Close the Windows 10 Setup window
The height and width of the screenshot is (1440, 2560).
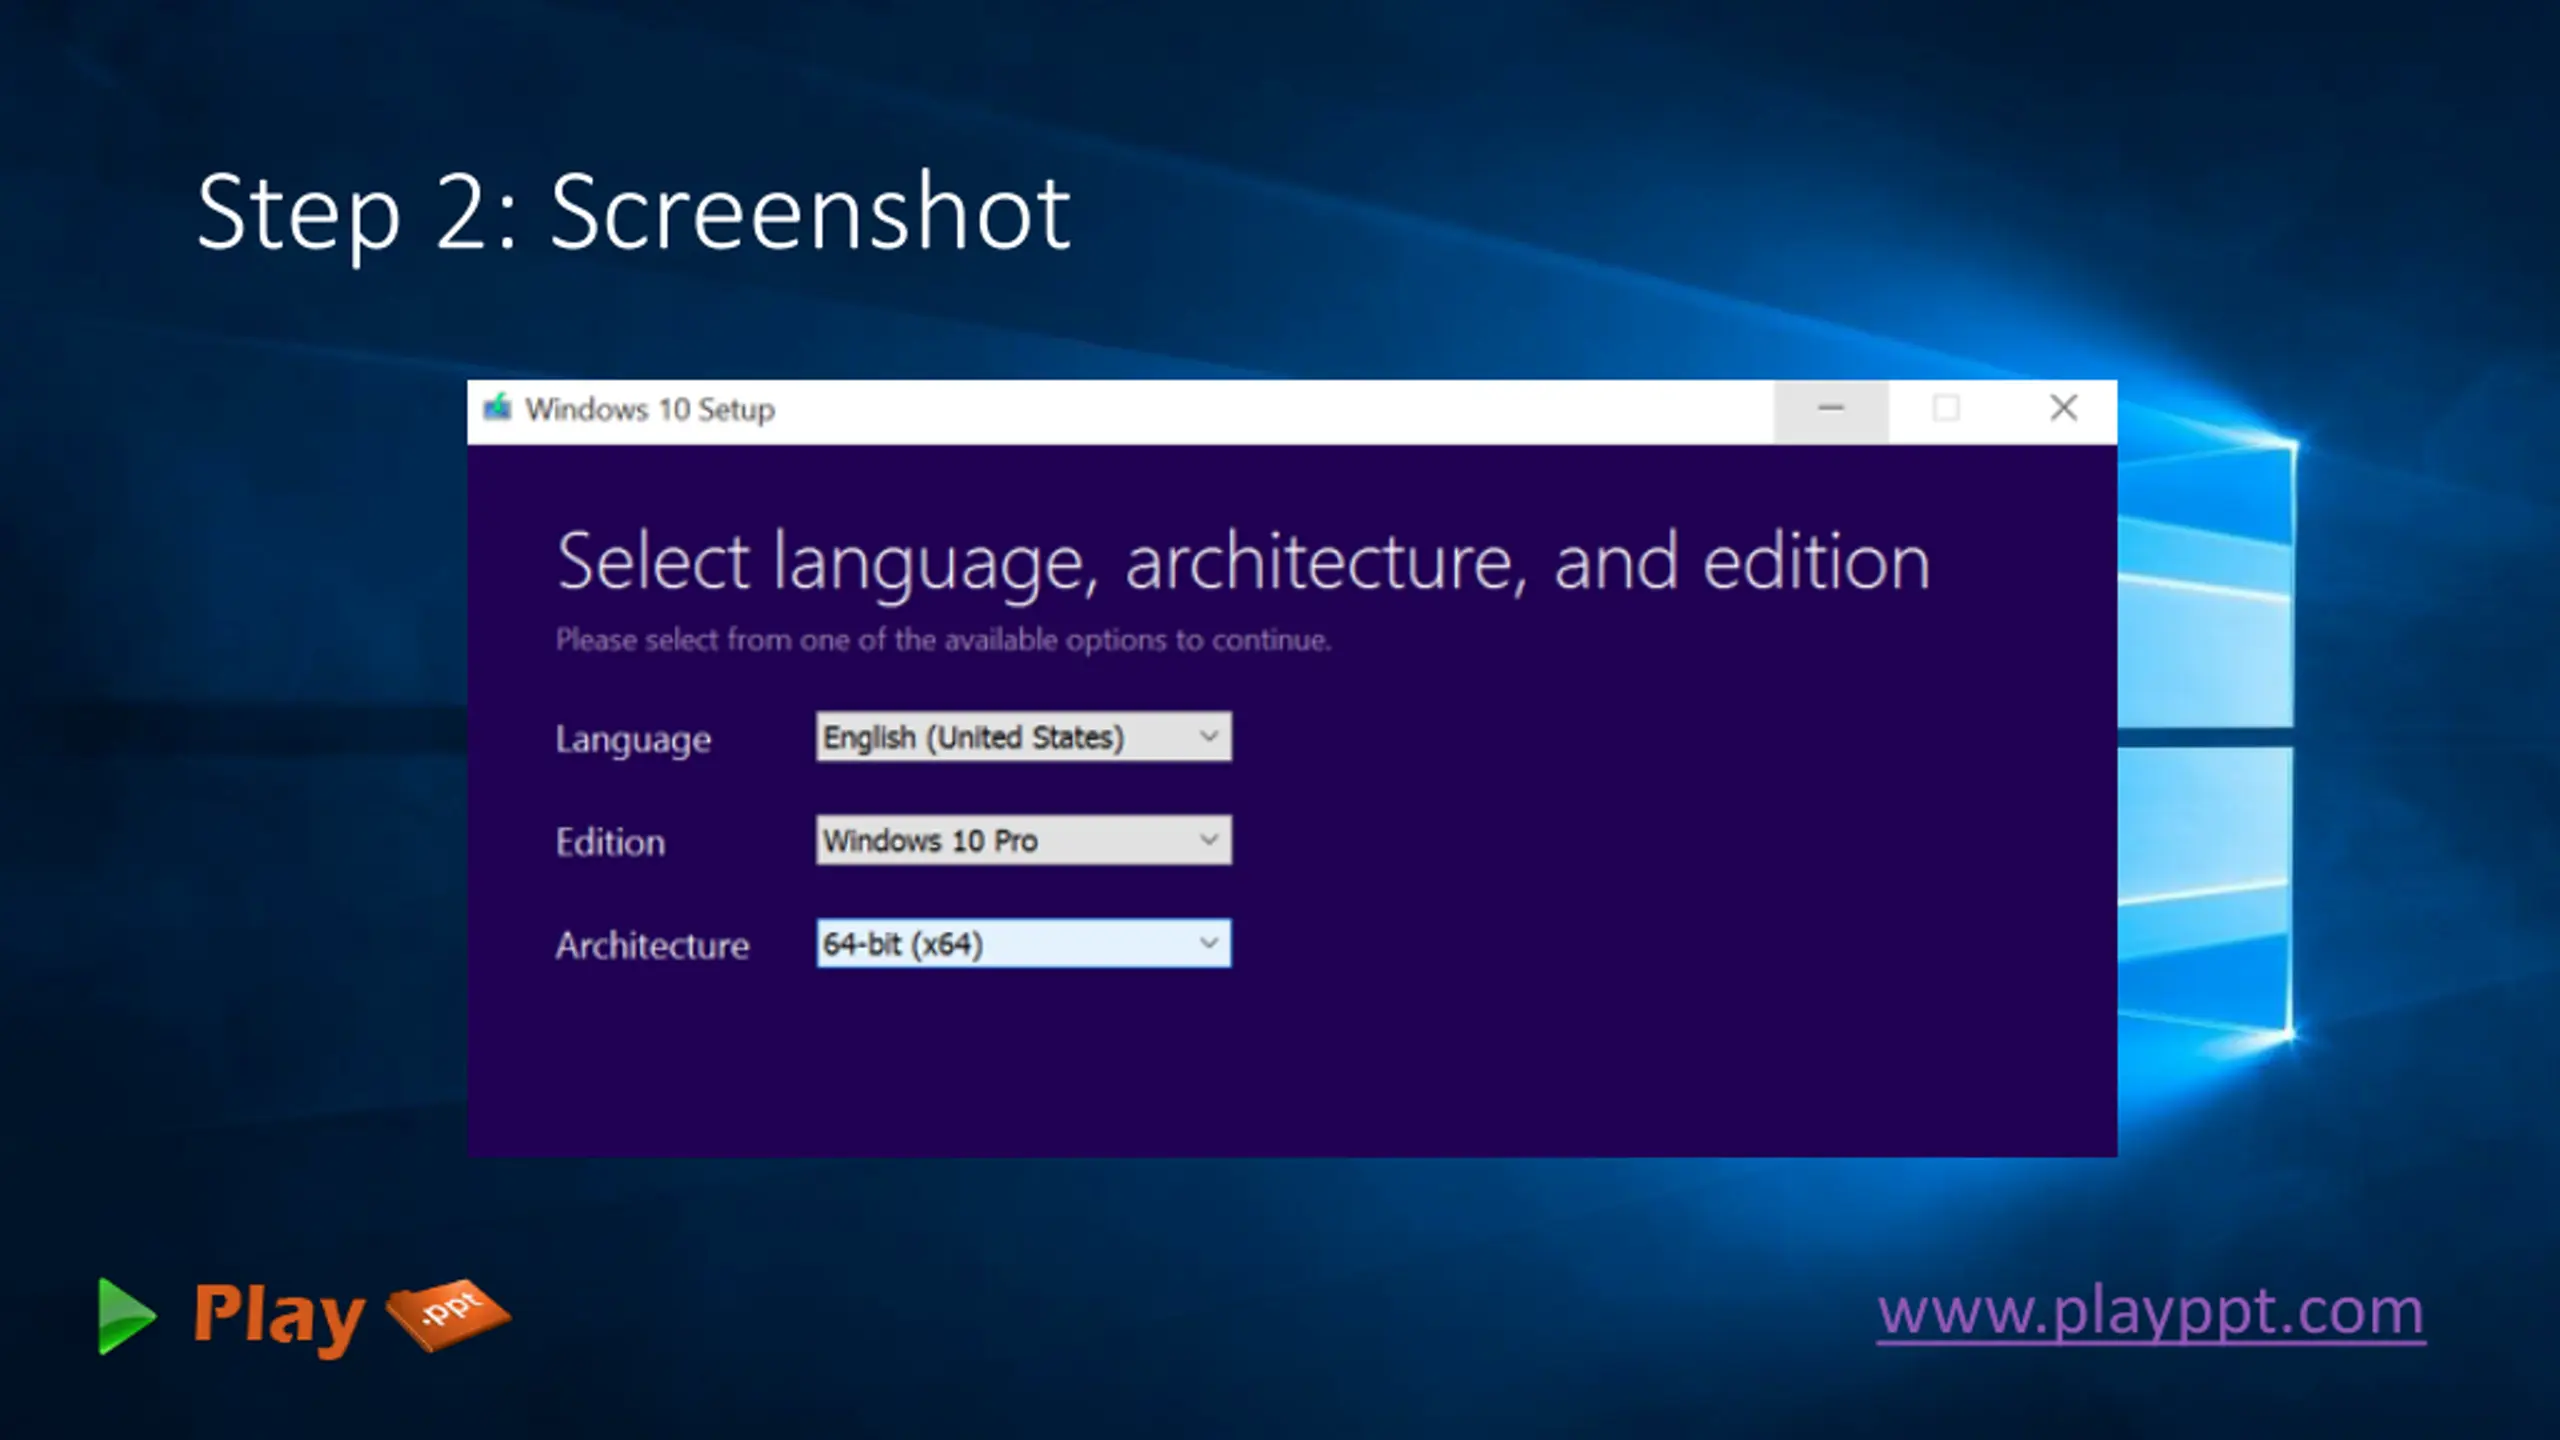(x=2062, y=409)
